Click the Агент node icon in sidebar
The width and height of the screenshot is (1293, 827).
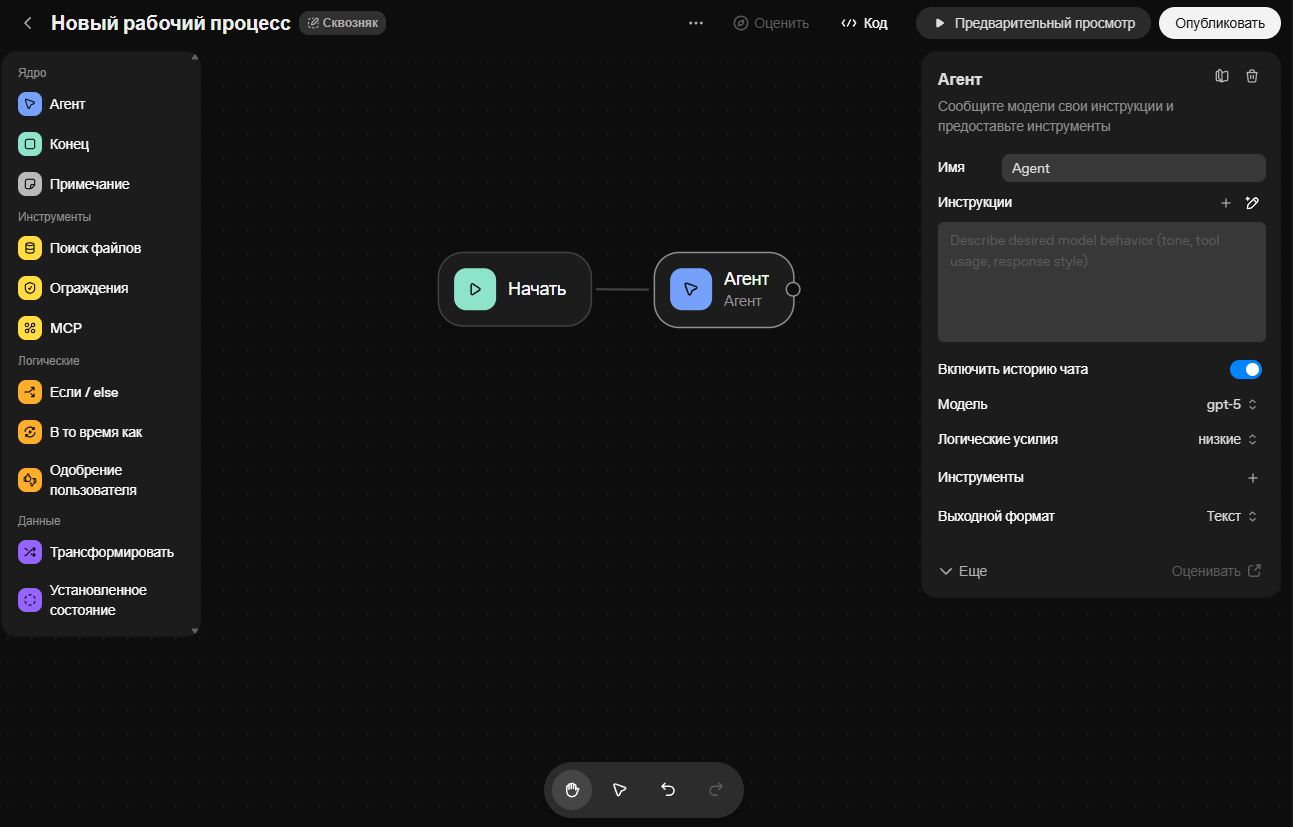30,104
